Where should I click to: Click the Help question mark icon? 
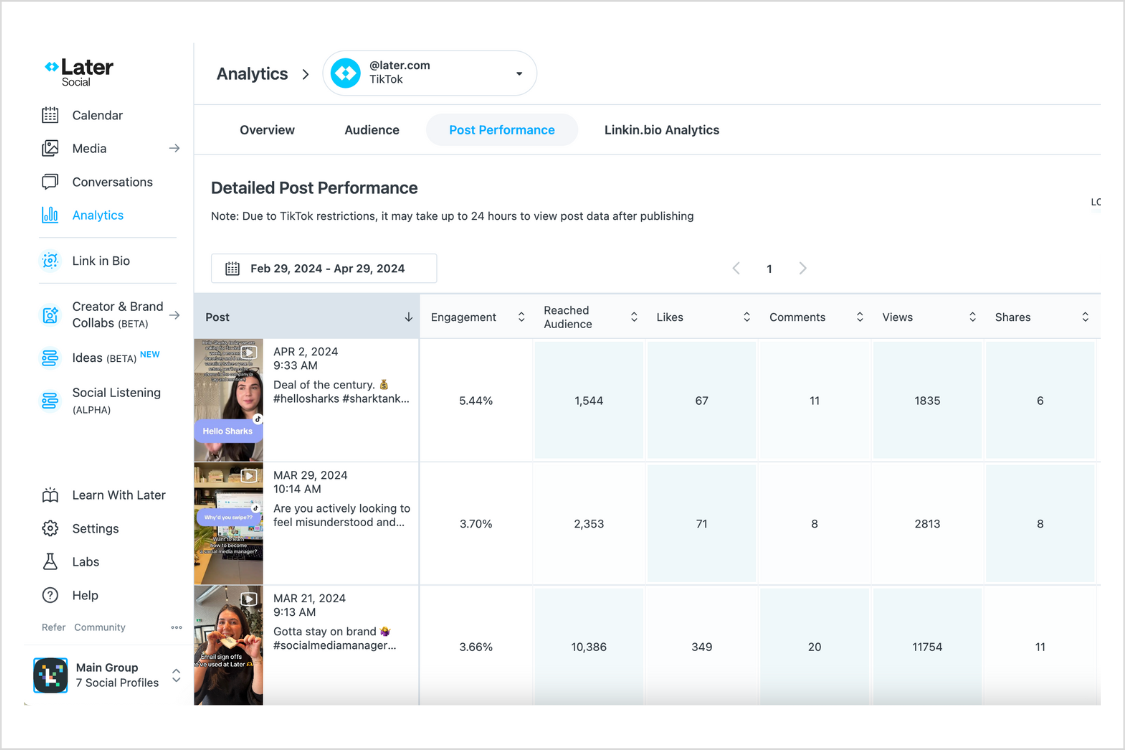50,595
